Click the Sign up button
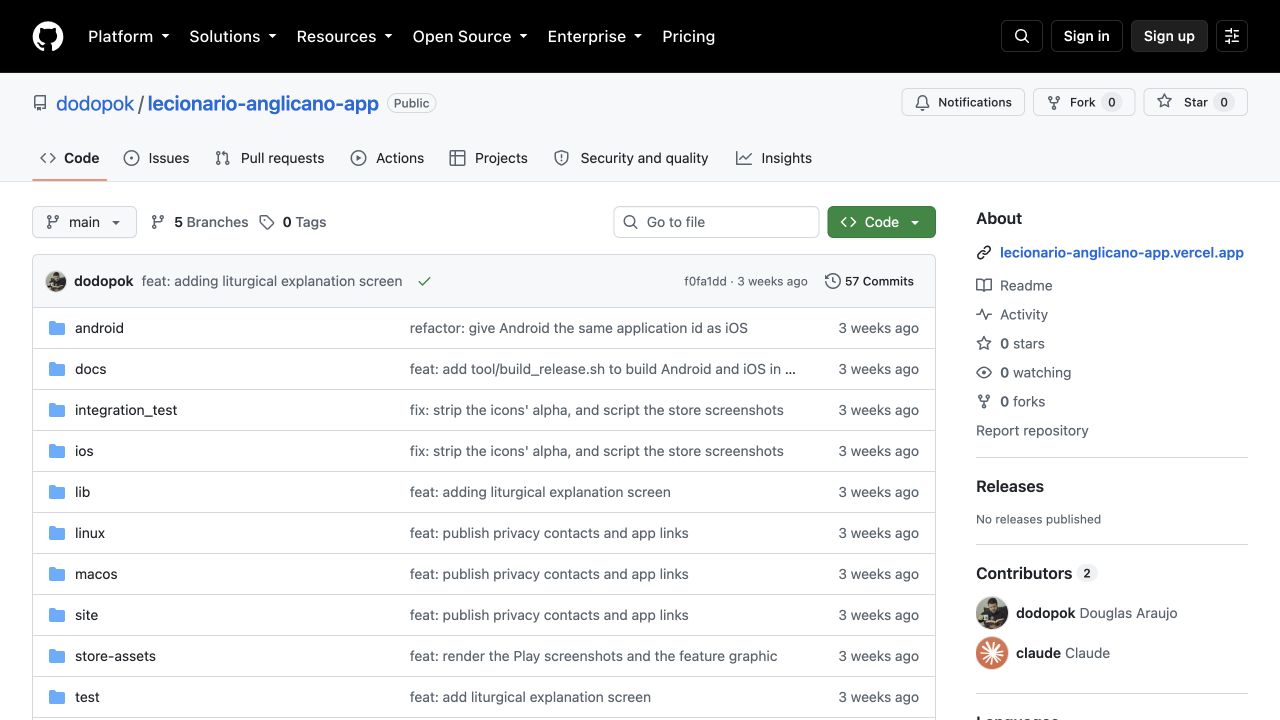 1169,36
